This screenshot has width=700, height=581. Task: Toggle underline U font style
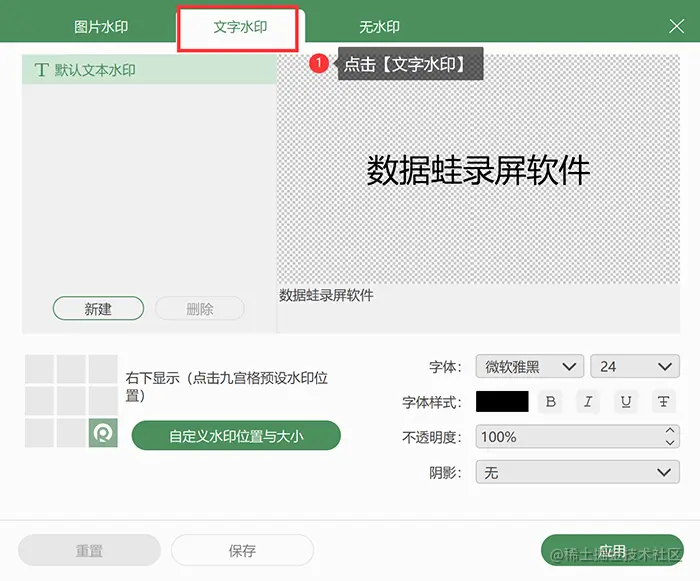(x=626, y=401)
